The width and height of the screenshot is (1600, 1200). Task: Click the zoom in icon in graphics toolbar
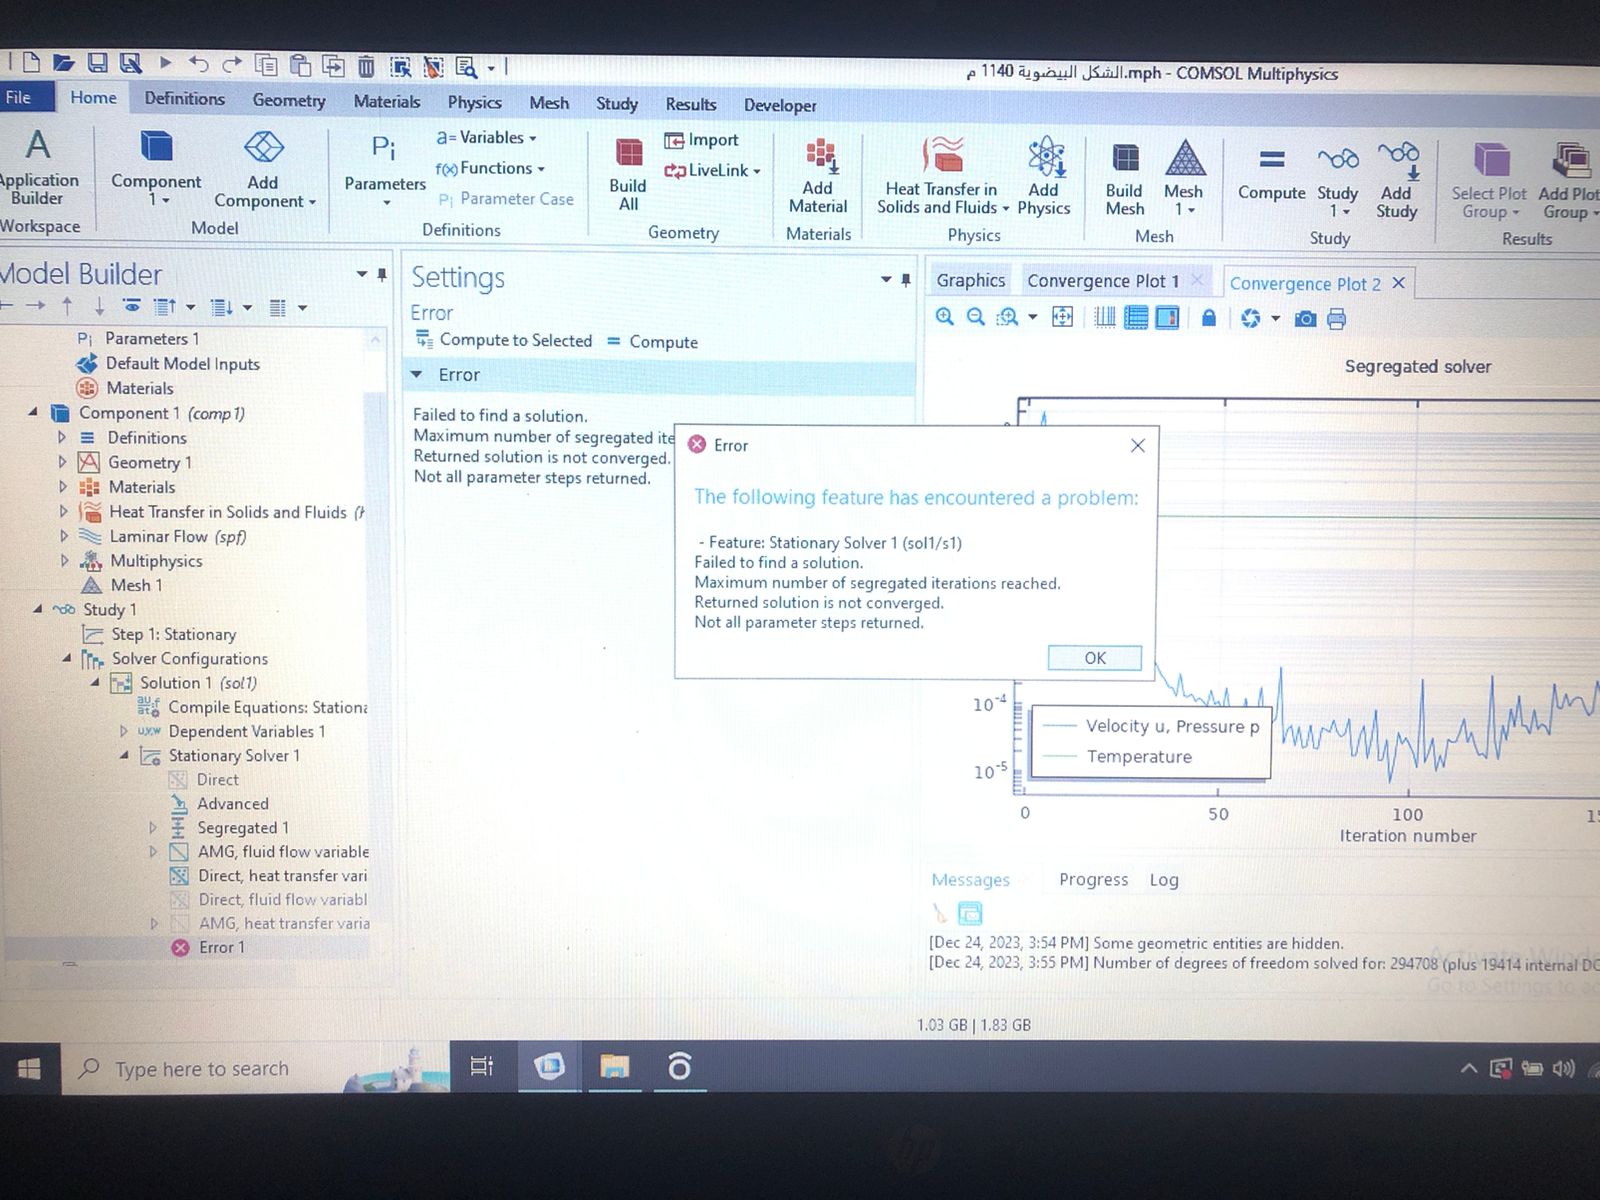point(944,318)
